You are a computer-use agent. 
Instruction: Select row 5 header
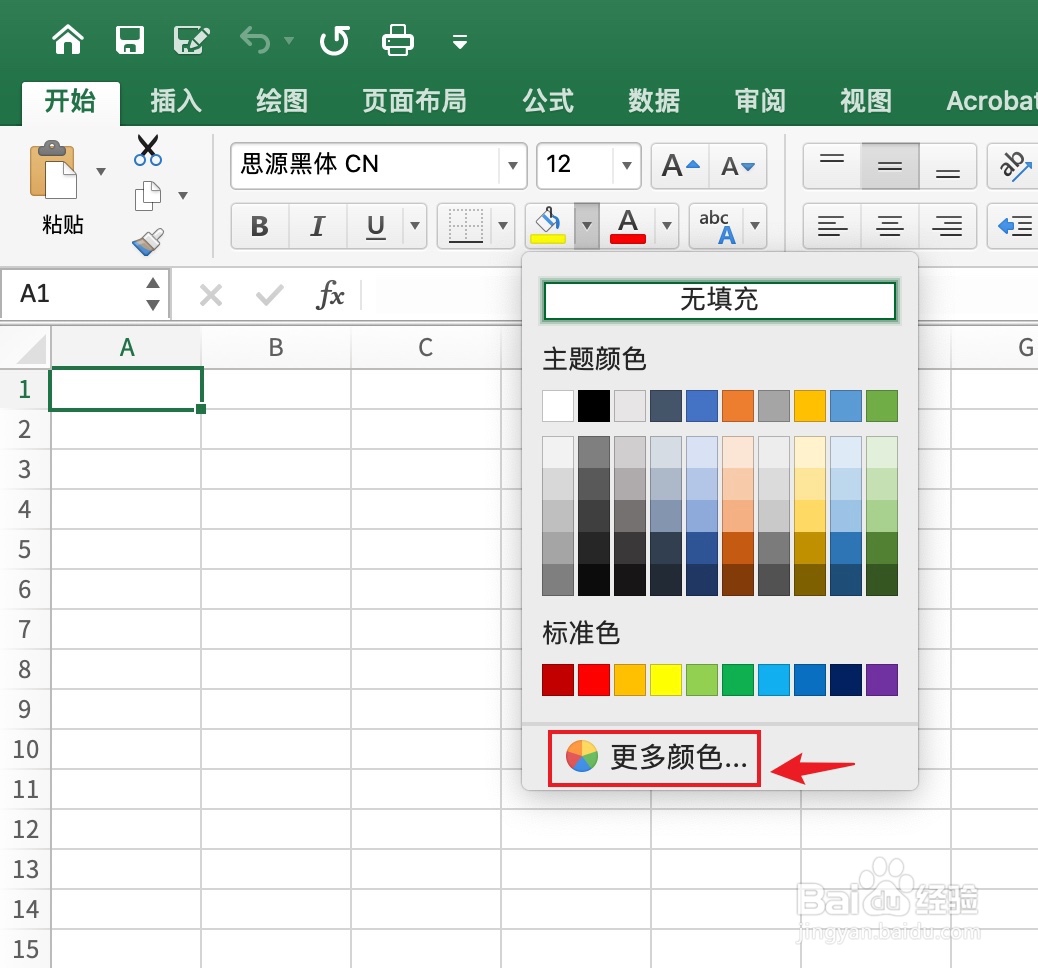(24, 550)
